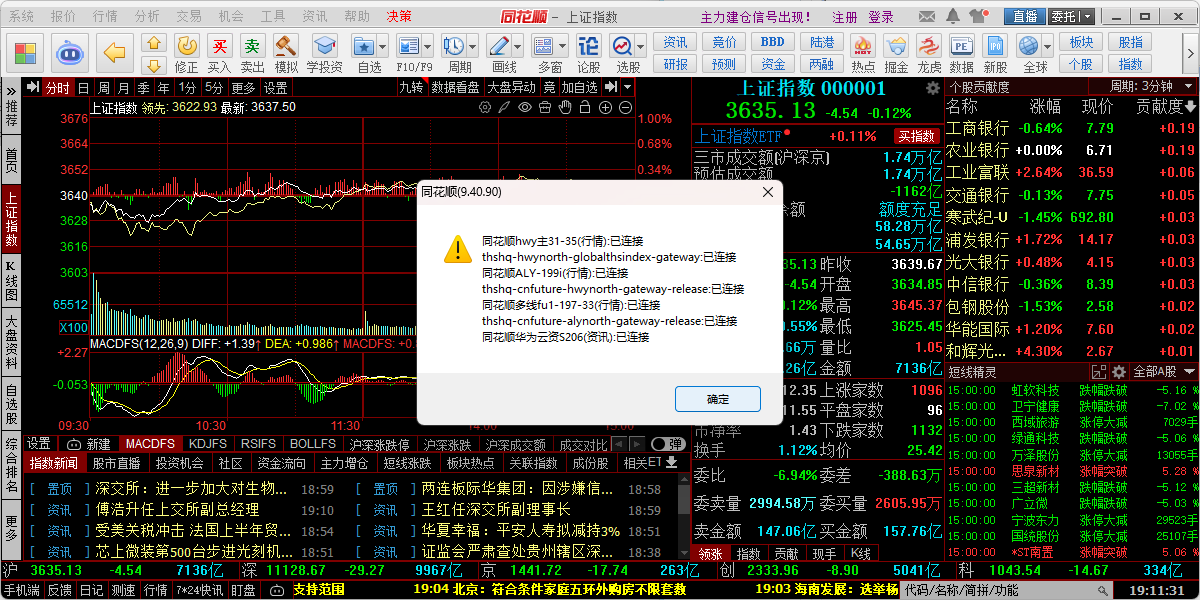Select 工商银行 row in contribution list
Image resolution: width=1200 pixels, height=600 pixels.
[1071, 128]
